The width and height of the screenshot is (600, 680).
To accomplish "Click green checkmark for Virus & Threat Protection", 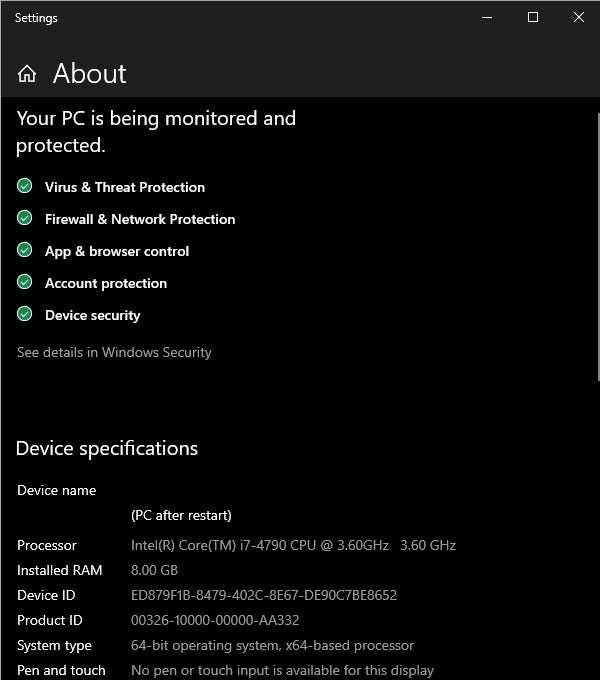I will 25,186.
